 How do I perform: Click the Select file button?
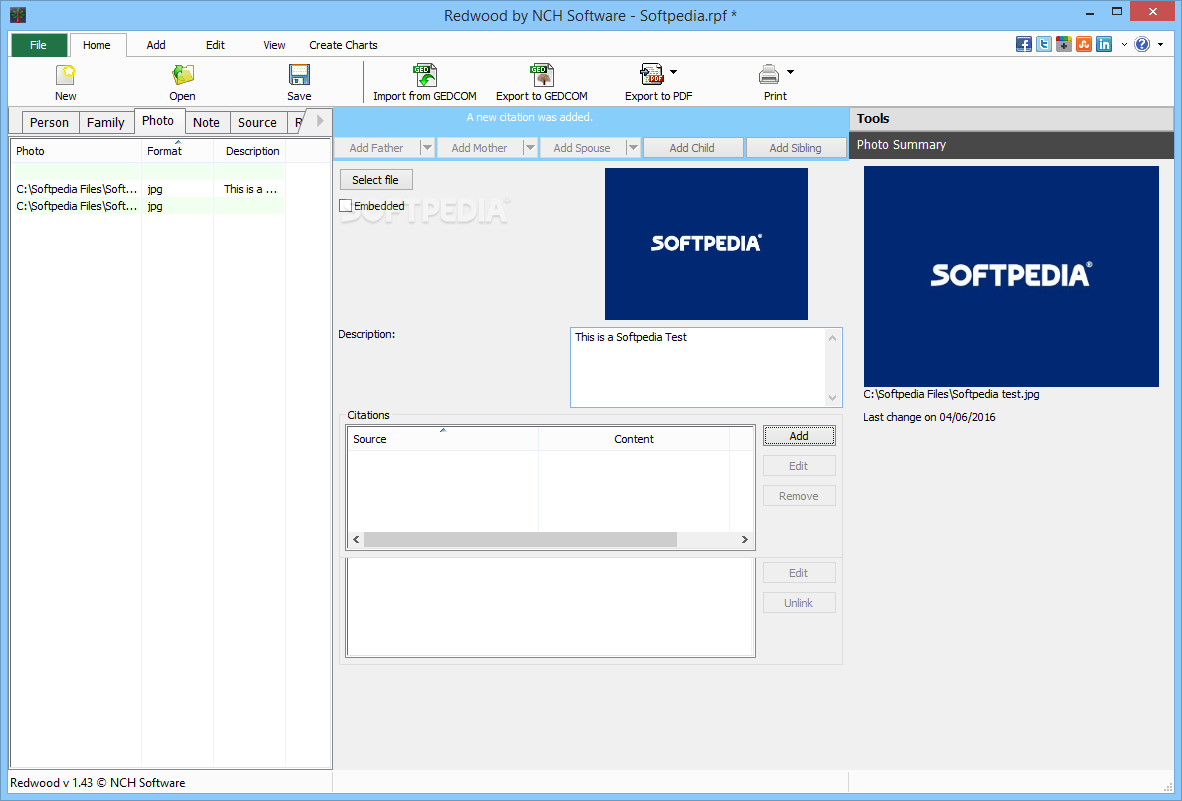(376, 179)
